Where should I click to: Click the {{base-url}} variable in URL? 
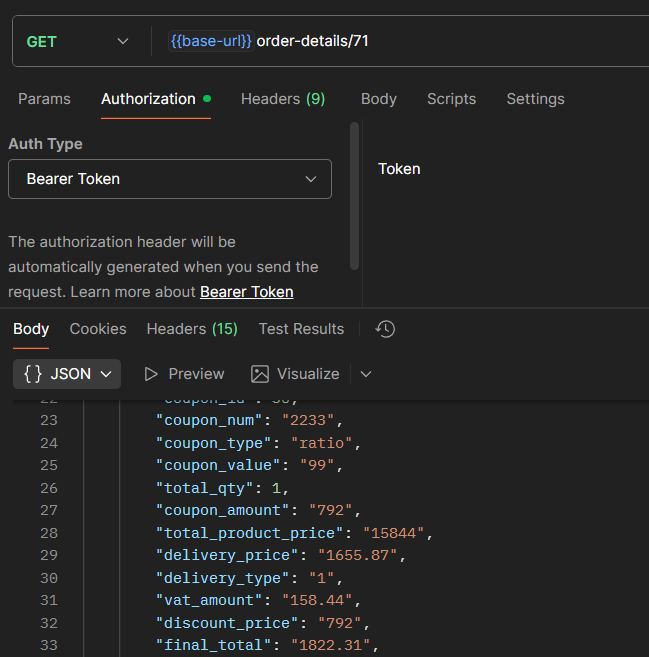[211, 41]
